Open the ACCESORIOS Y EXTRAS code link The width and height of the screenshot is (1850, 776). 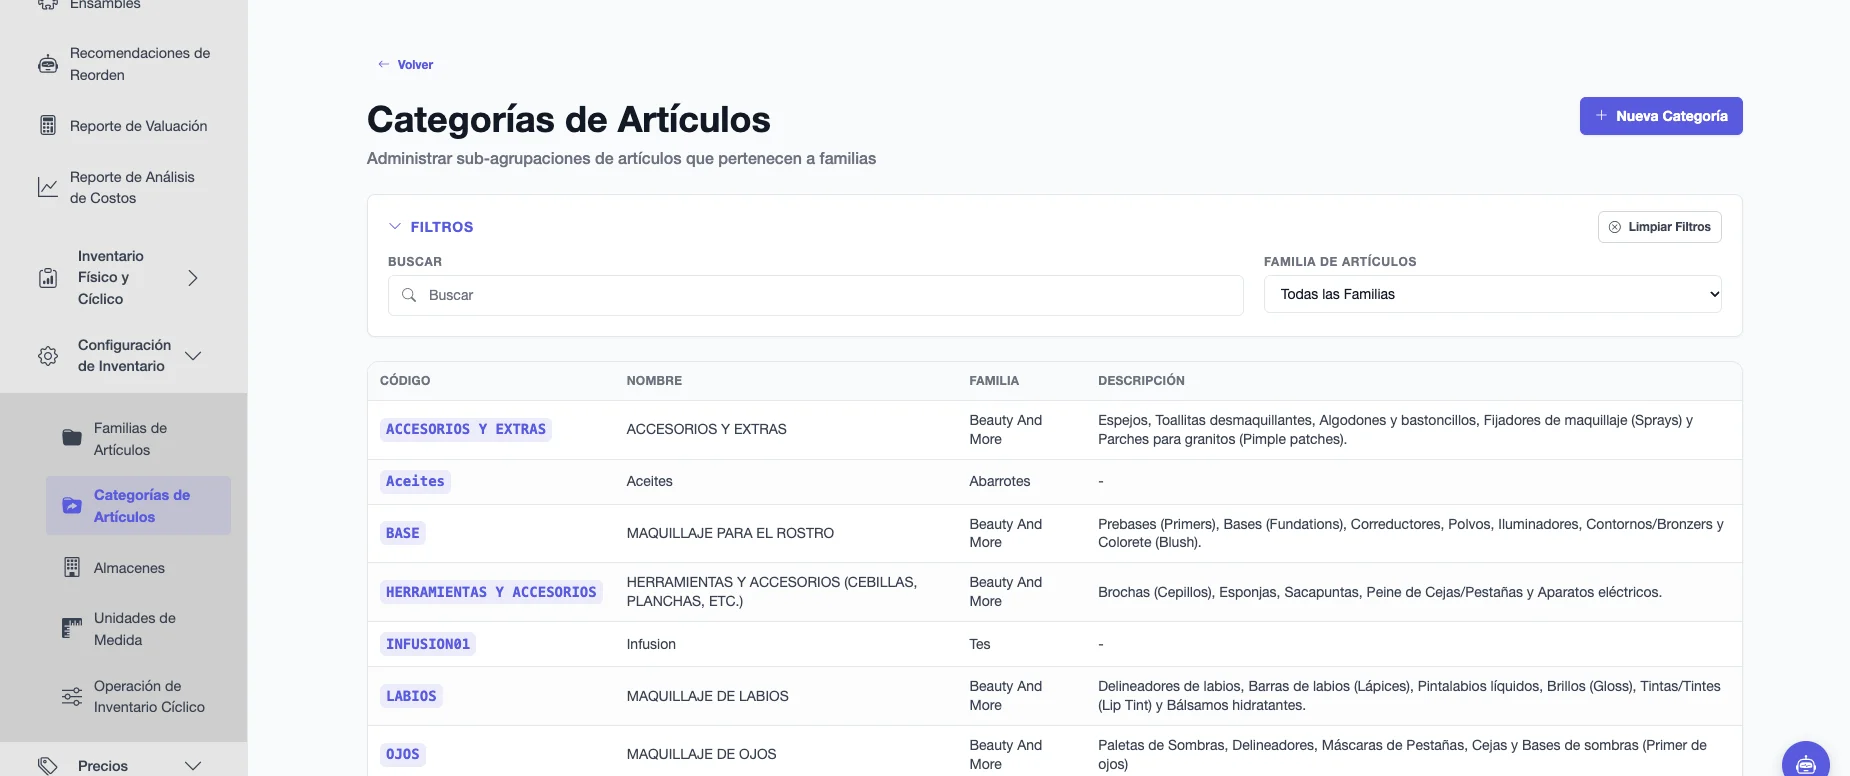[466, 429]
